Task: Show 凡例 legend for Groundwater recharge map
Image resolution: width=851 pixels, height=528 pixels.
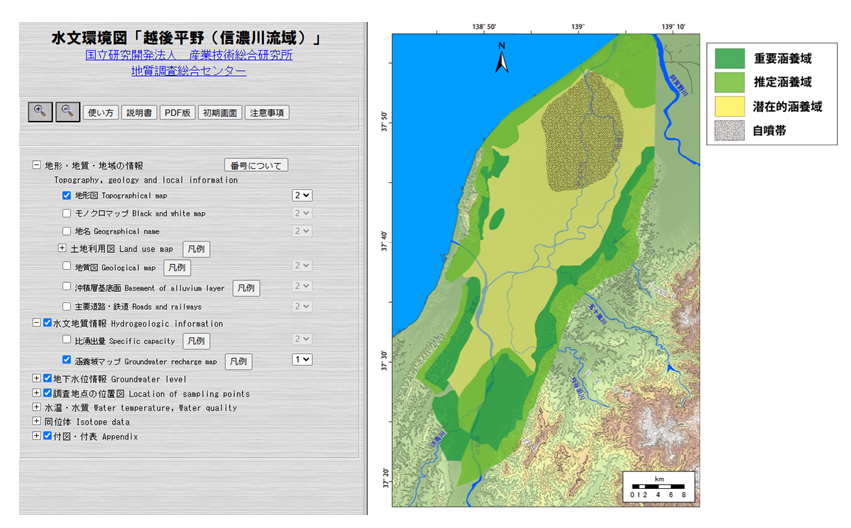Action: (238, 361)
